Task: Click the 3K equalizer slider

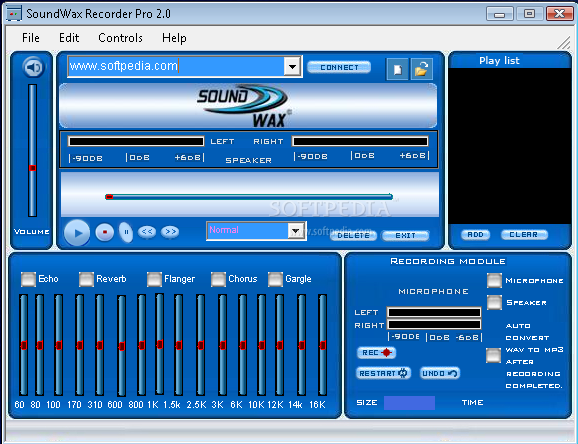Action: tap(222, 345)
